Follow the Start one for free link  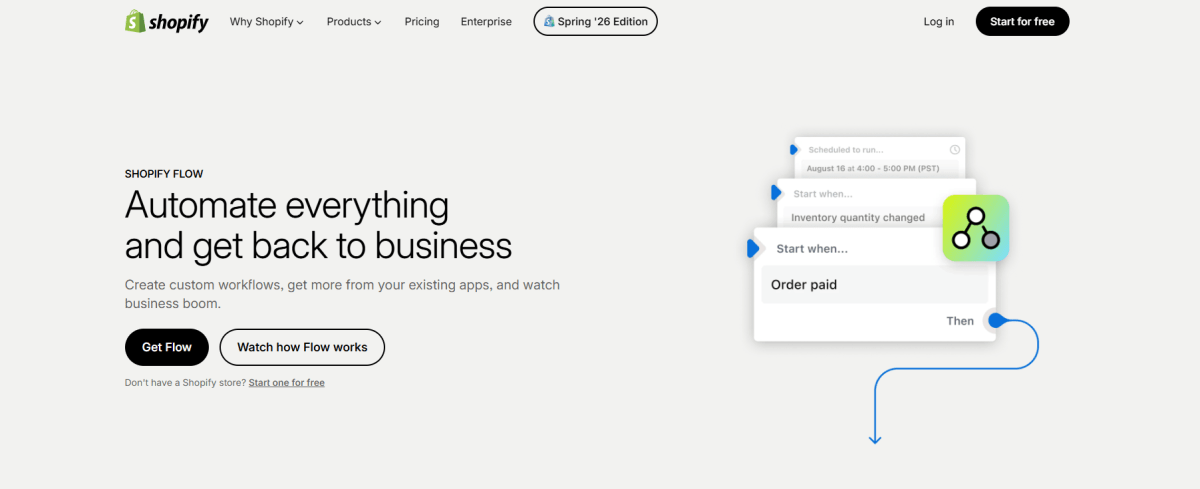pos(287,383)
